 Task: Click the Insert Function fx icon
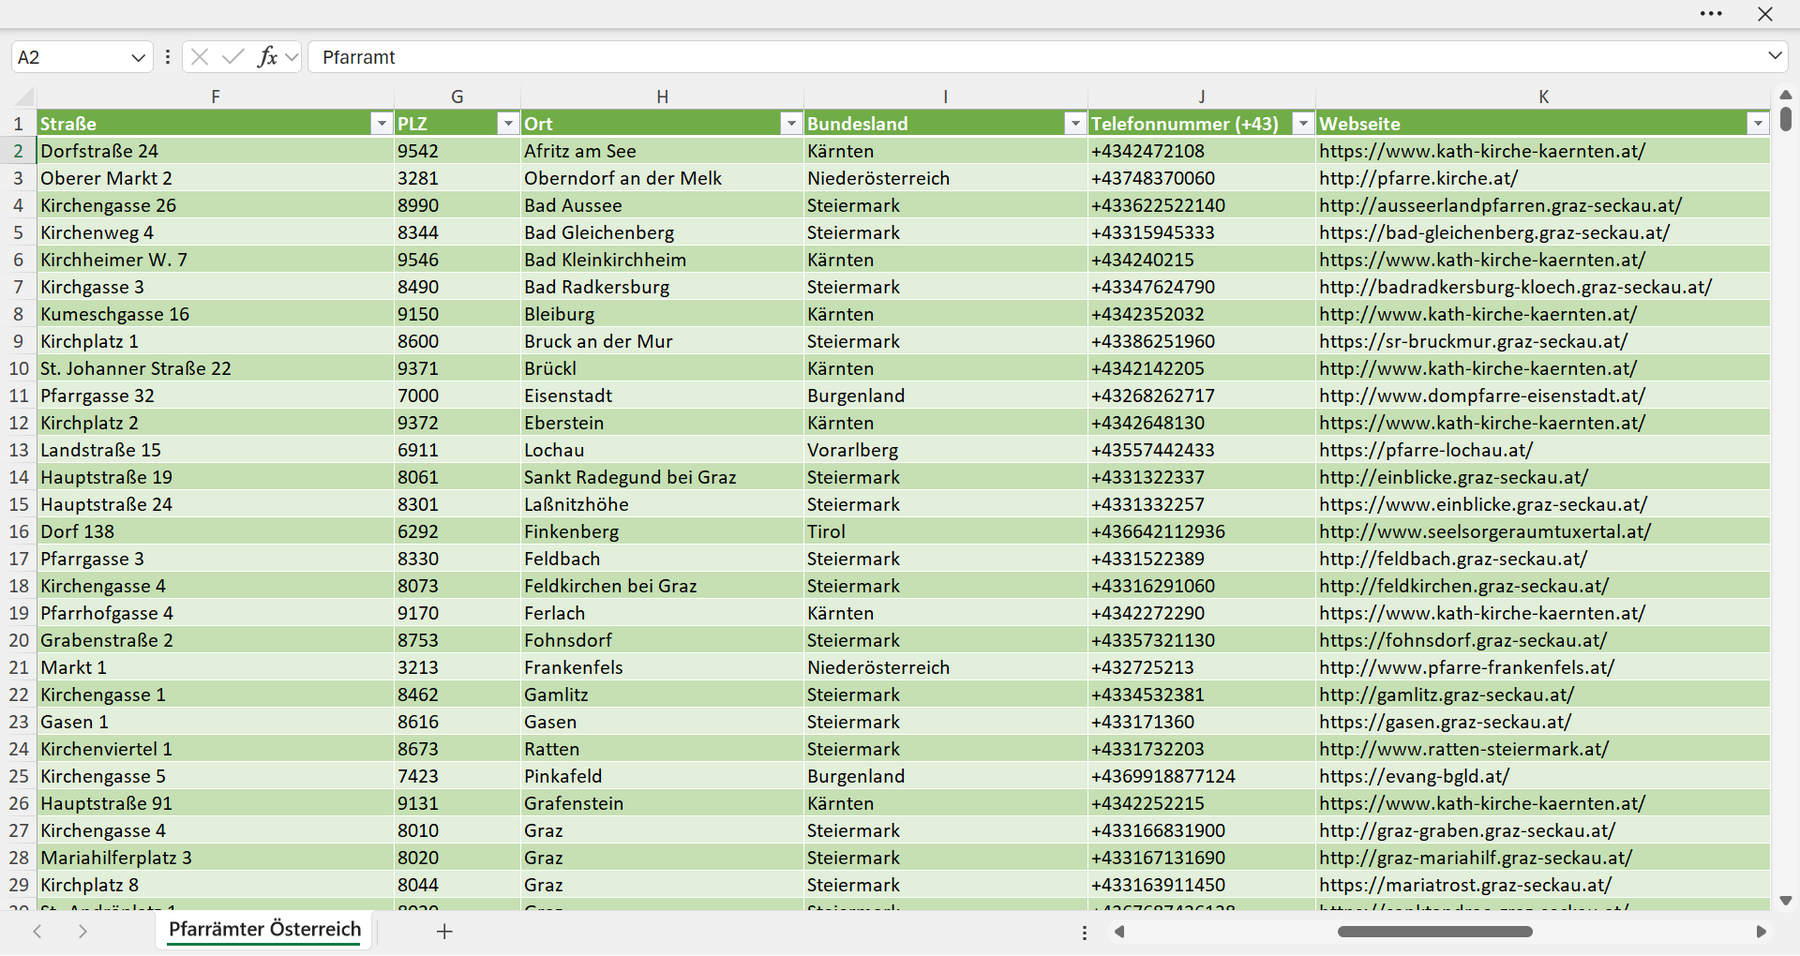(267, 57)
